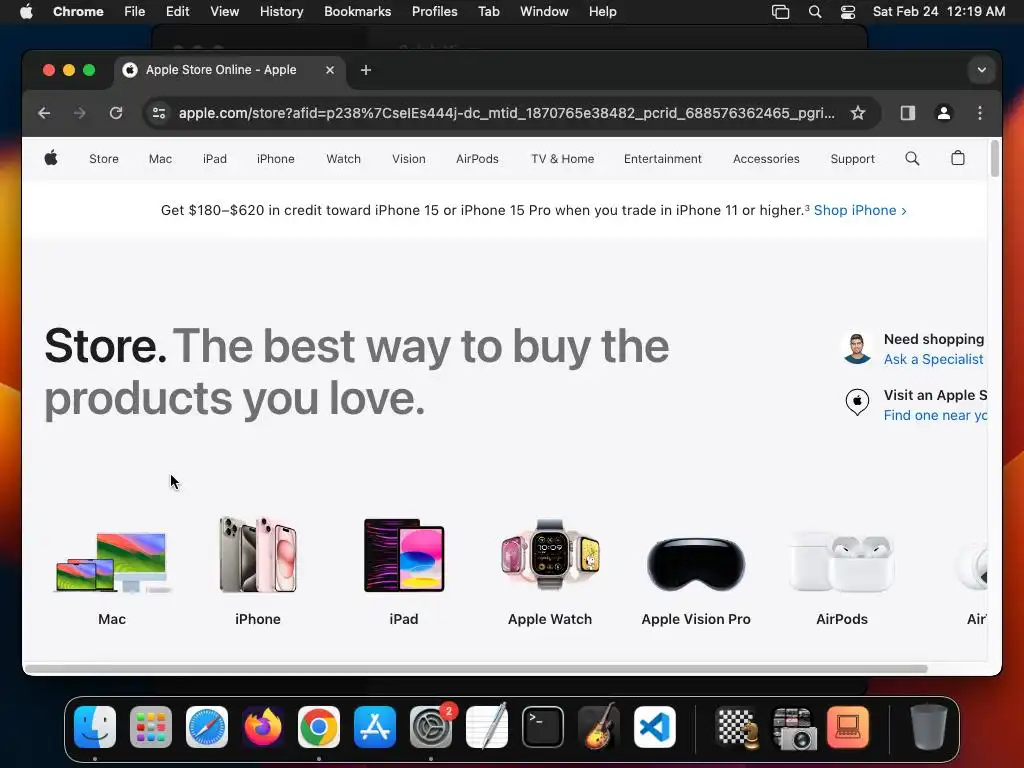The width and height of the screenshot is (1024, 768).
Task: Click the browser forward arrow
Action: pyautogui.click(x=80, y=113)
